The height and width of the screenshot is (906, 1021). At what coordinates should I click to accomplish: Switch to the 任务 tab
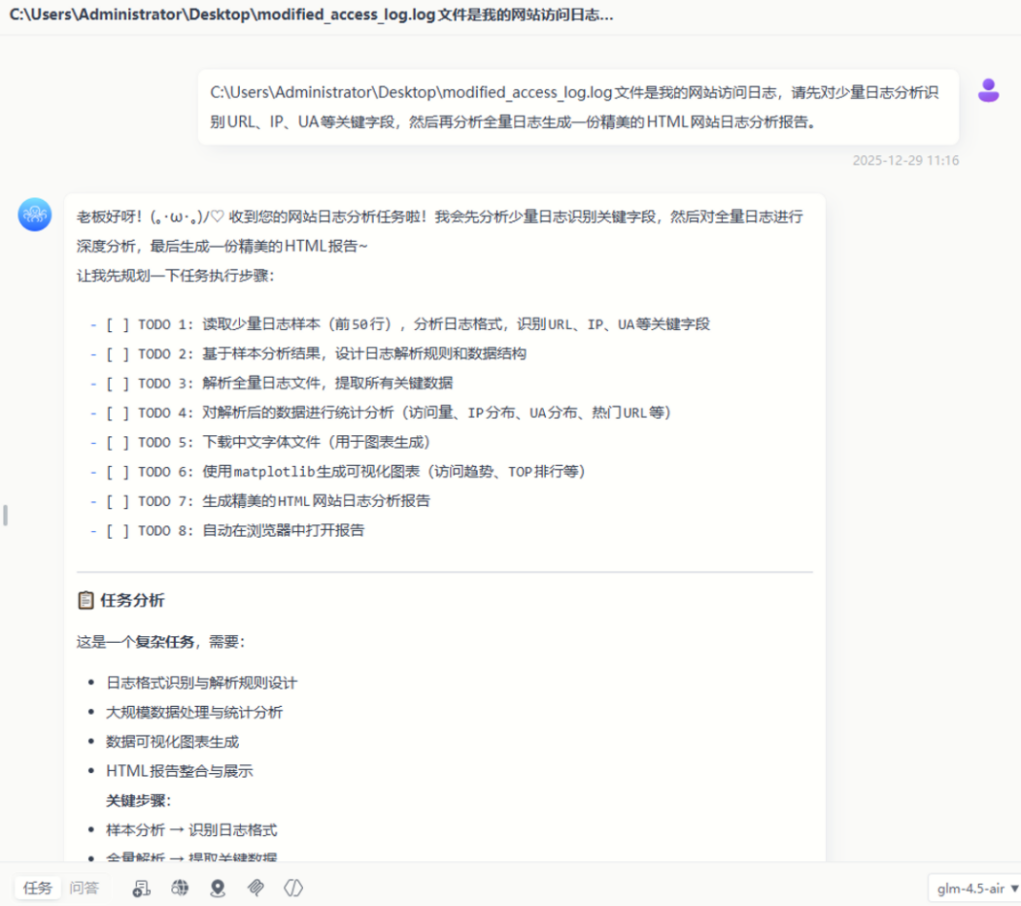pyautogui.click(x=37, y=888)
